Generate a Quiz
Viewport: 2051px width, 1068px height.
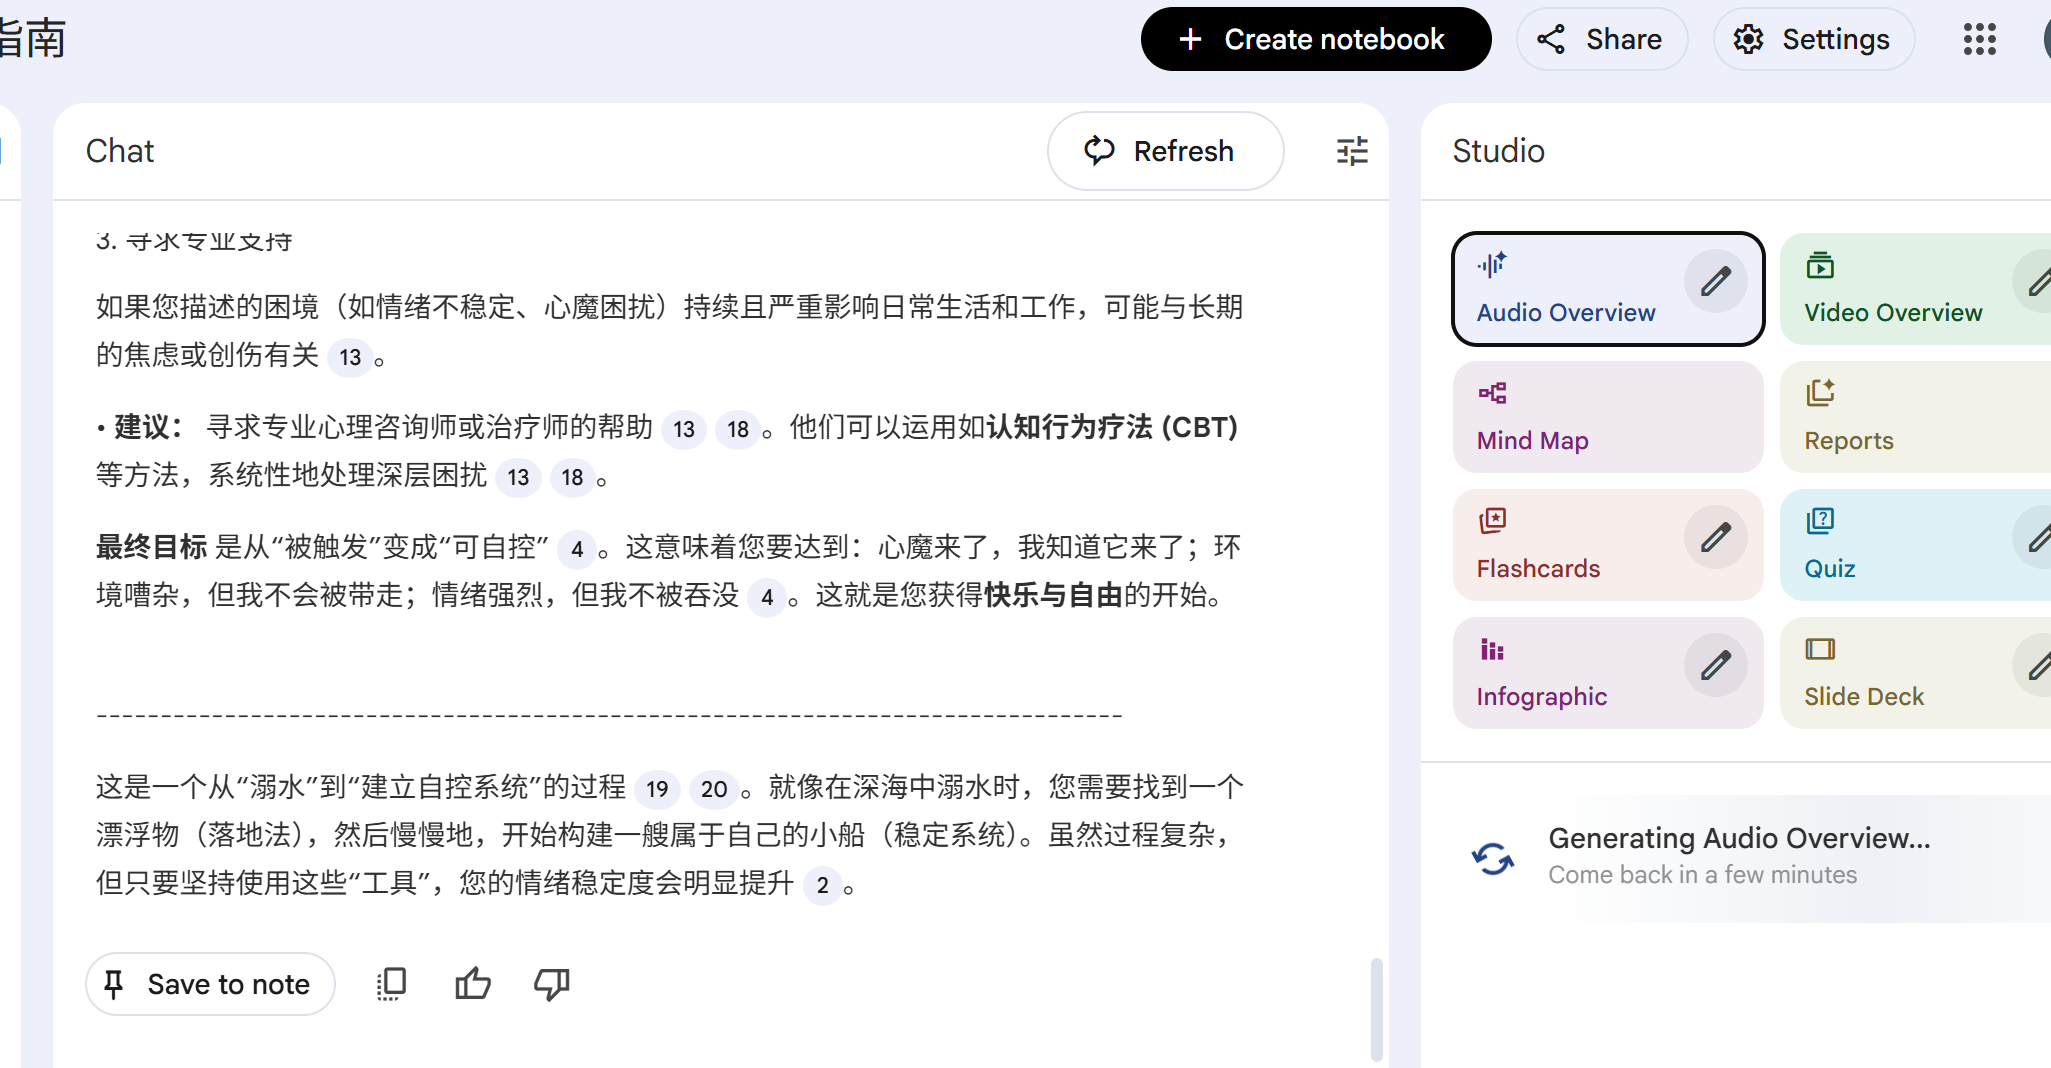point(1915,545)
